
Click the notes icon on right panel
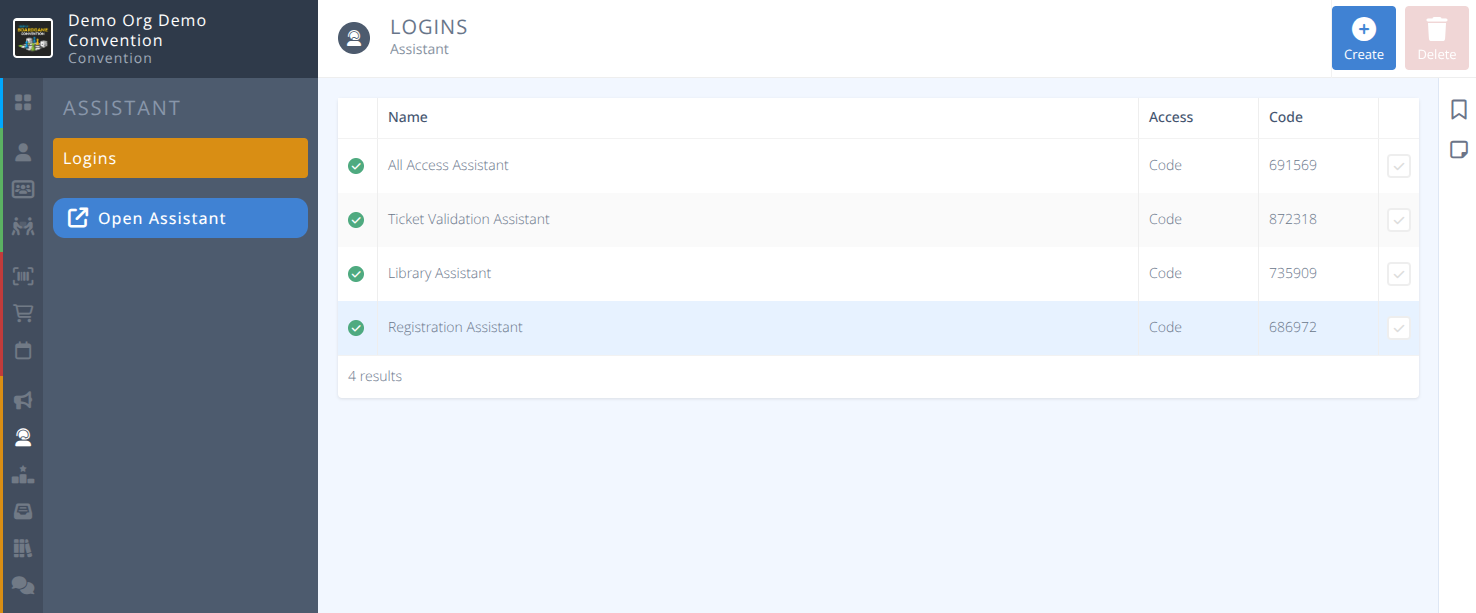(x=1458, y=148)
